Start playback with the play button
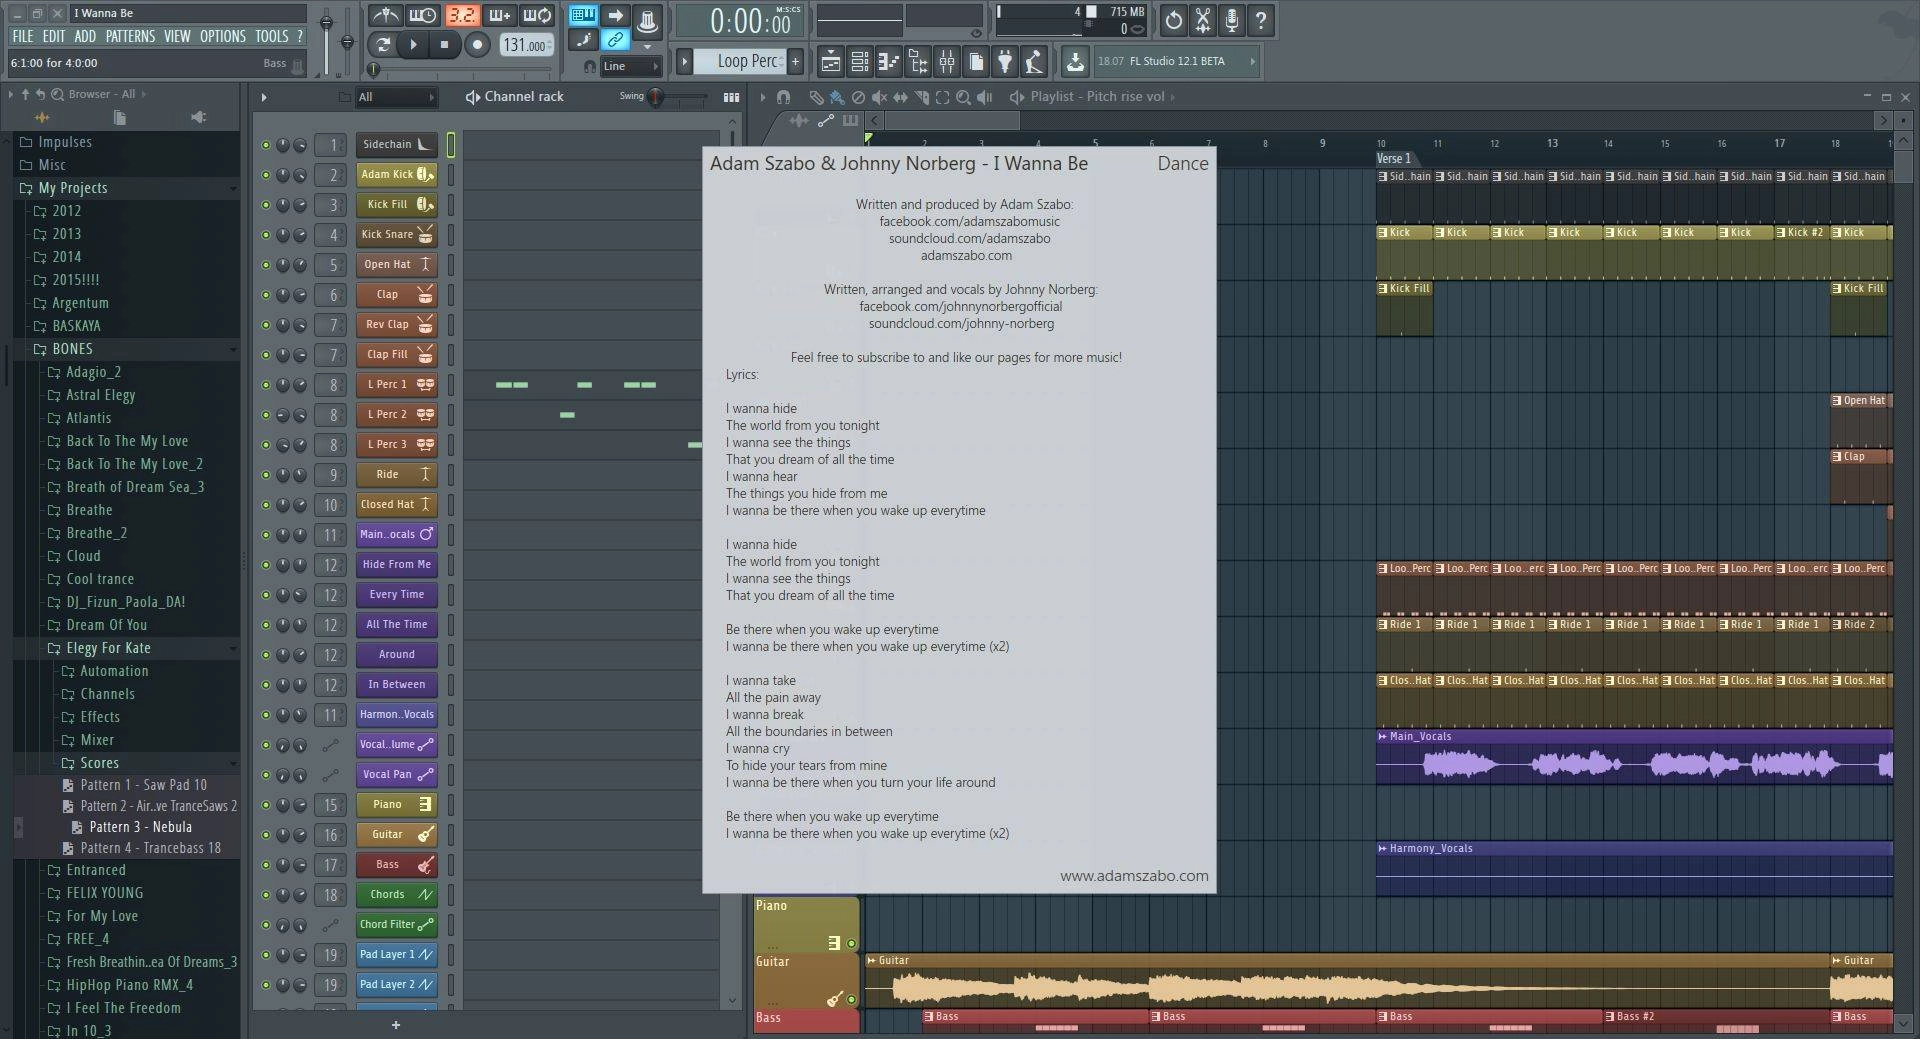 [x=413, y=44]
